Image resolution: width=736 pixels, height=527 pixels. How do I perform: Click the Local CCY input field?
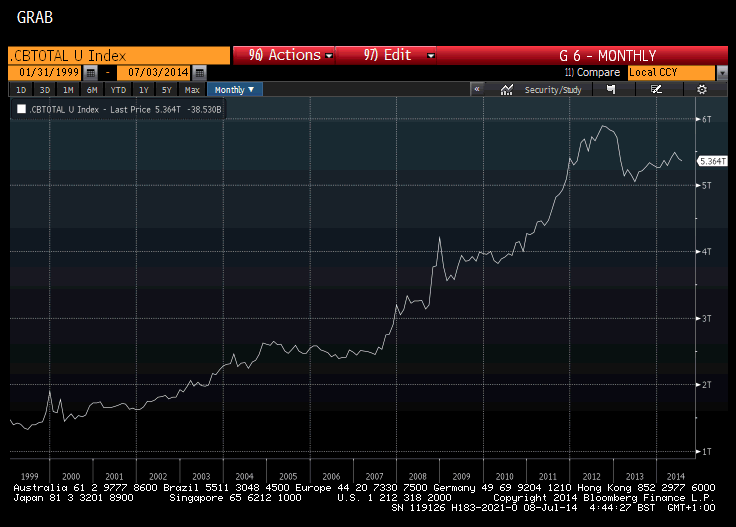click(671, 73)
